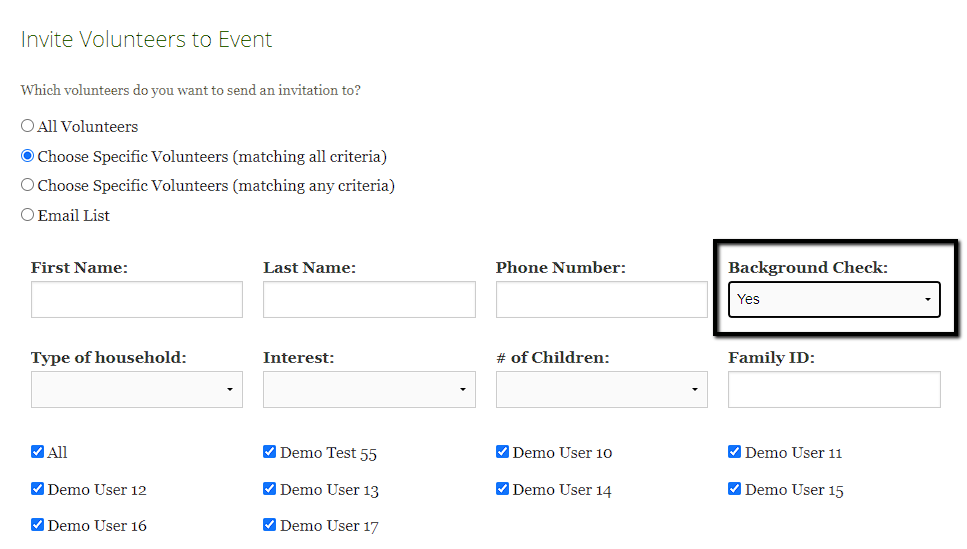967x549 pixels.
Task: Click the Family ID input field
Action: point(834,390)
